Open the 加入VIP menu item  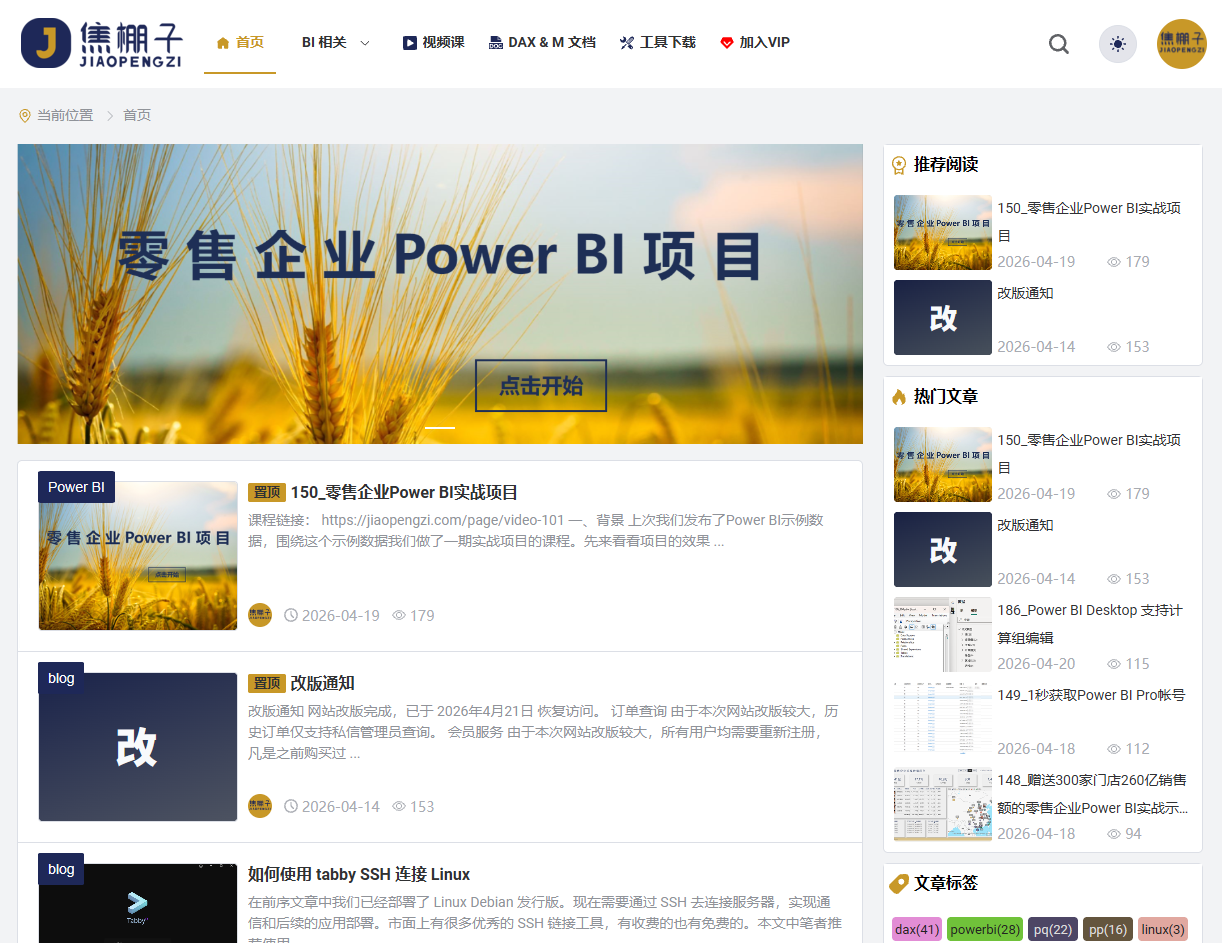point(755,42)
